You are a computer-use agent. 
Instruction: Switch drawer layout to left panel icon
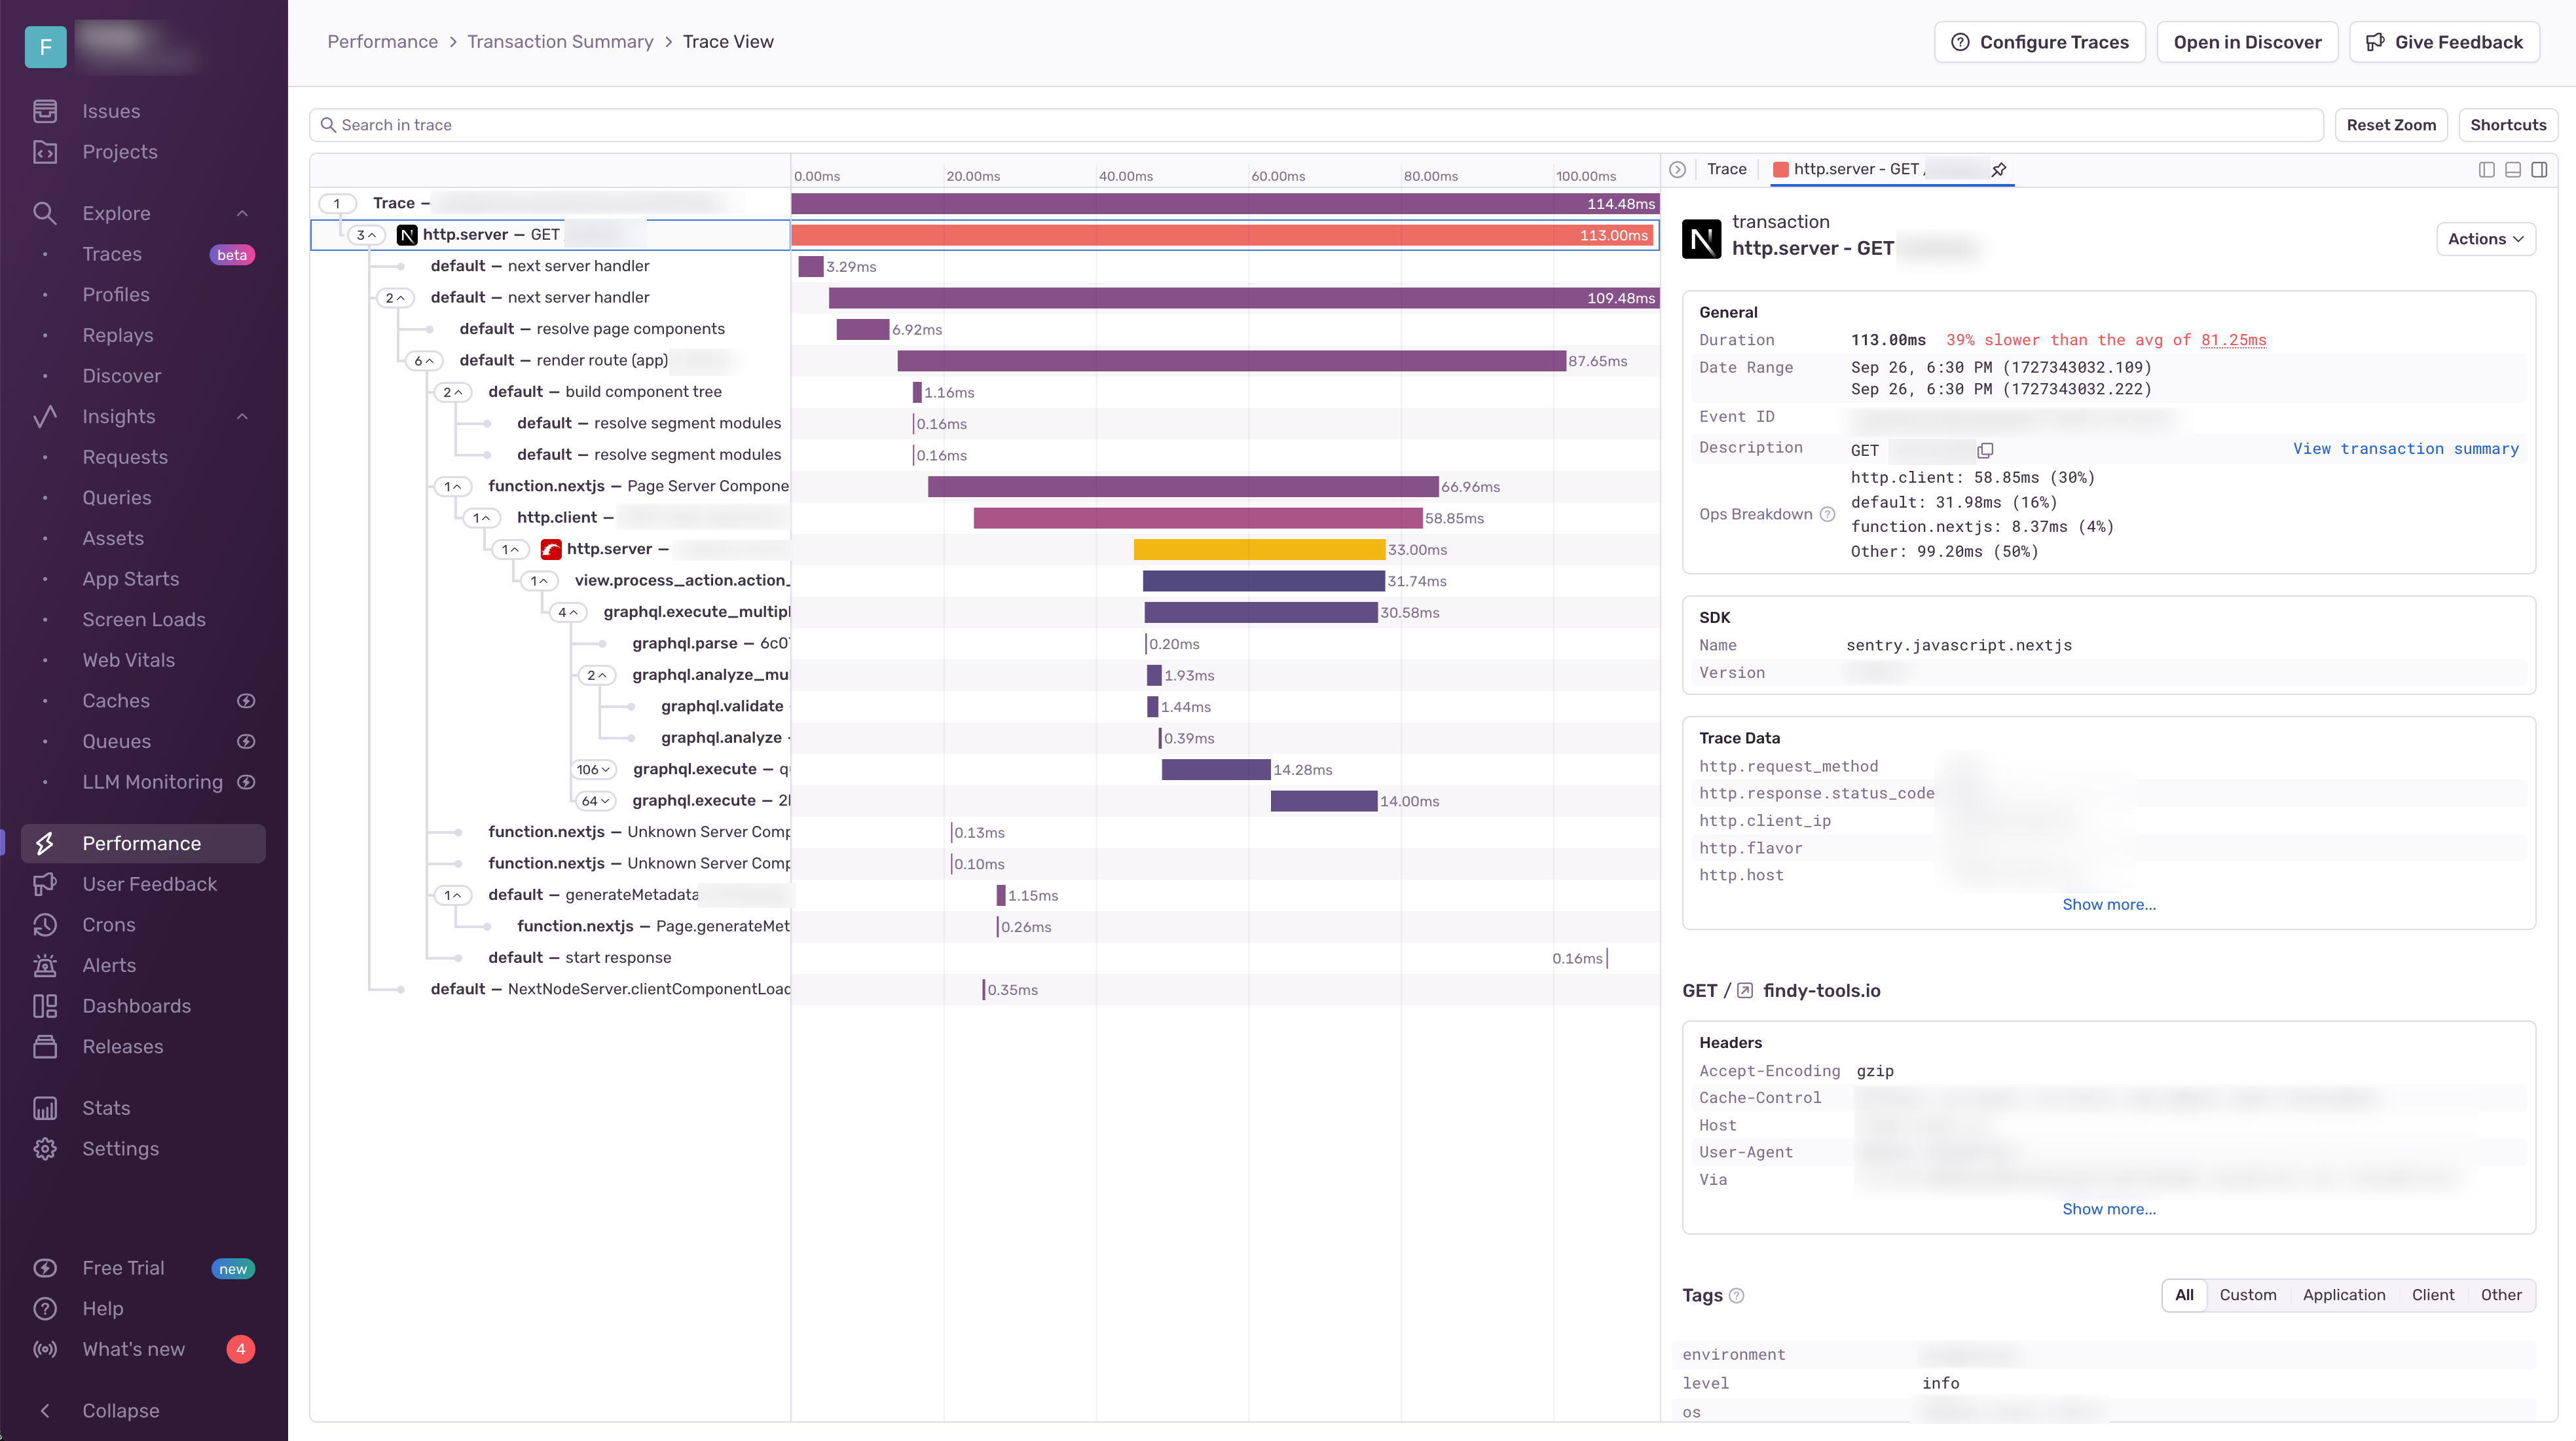pyautogui.click(x=2486, y=170)
